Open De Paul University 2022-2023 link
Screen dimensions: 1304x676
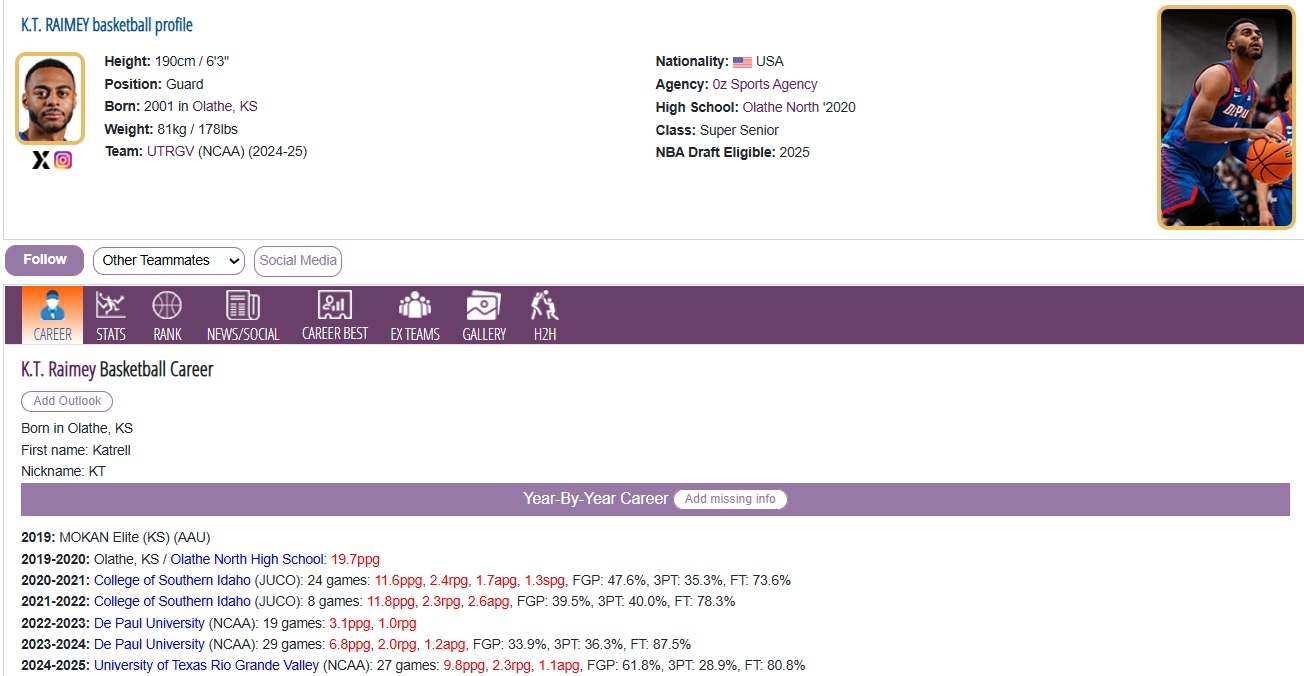[149, 623]
